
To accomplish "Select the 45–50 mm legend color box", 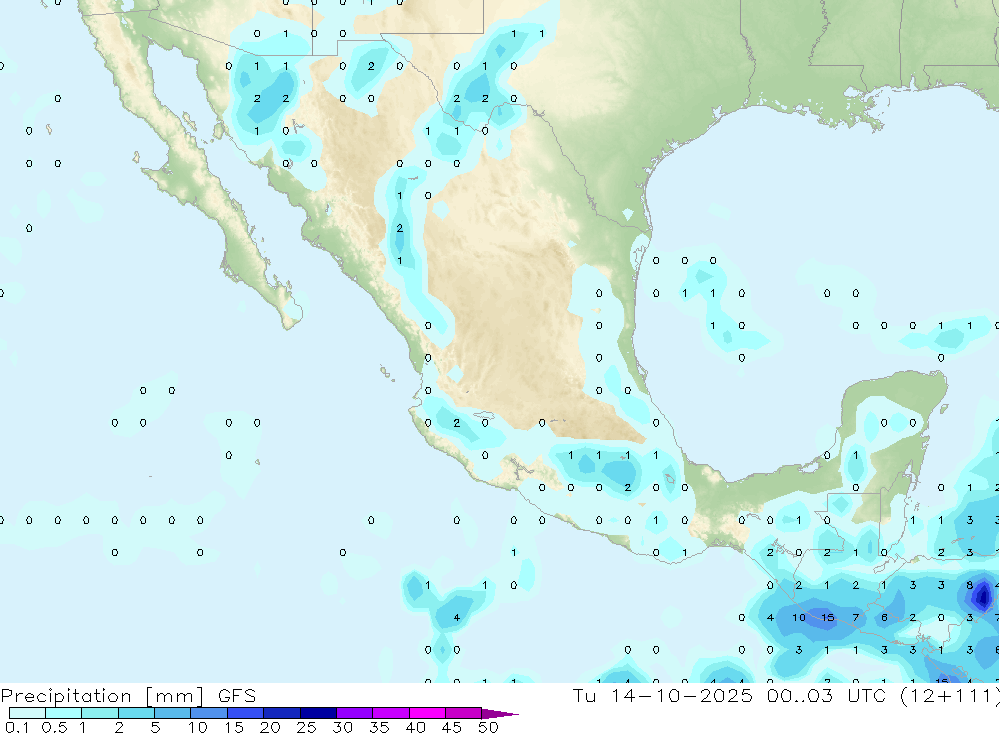I will (464, 713).
